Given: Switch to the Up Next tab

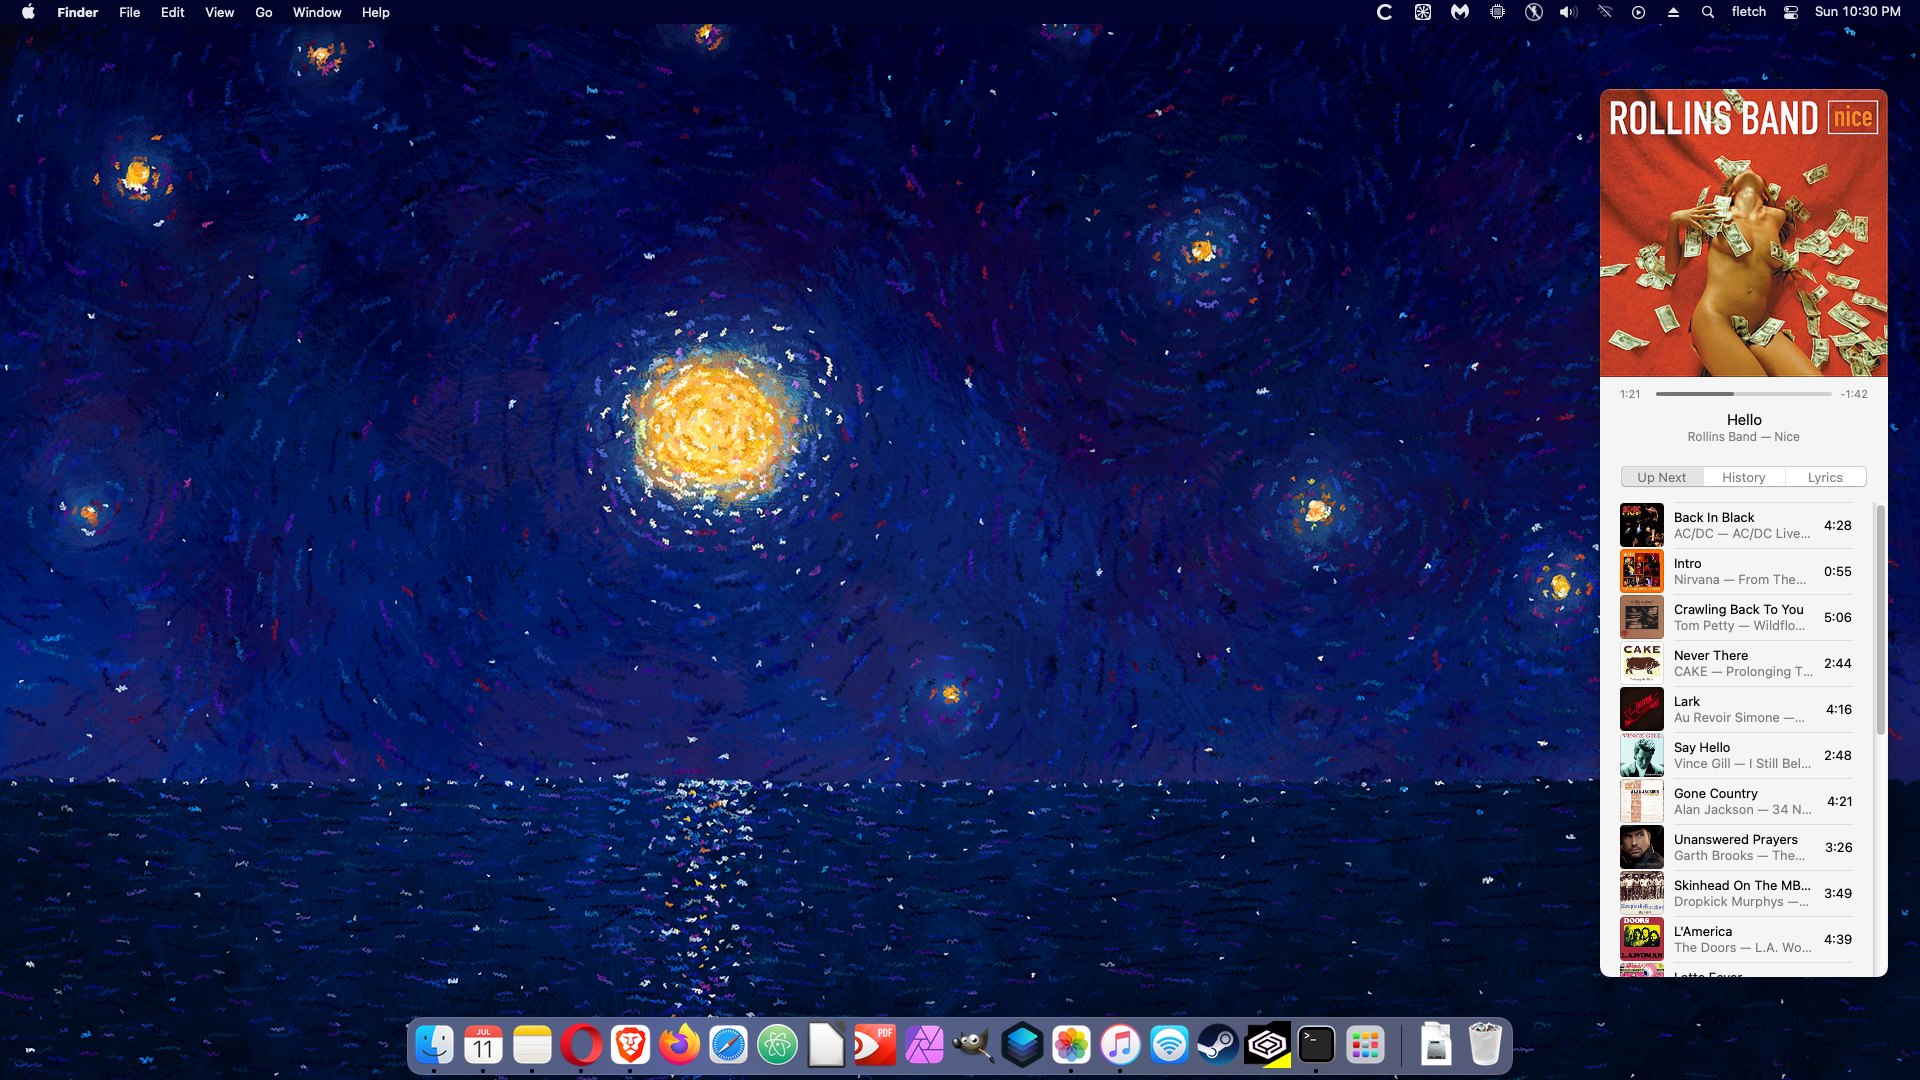Looking at the screenshot, I should pyautogui.click(x=1662, y=477).
